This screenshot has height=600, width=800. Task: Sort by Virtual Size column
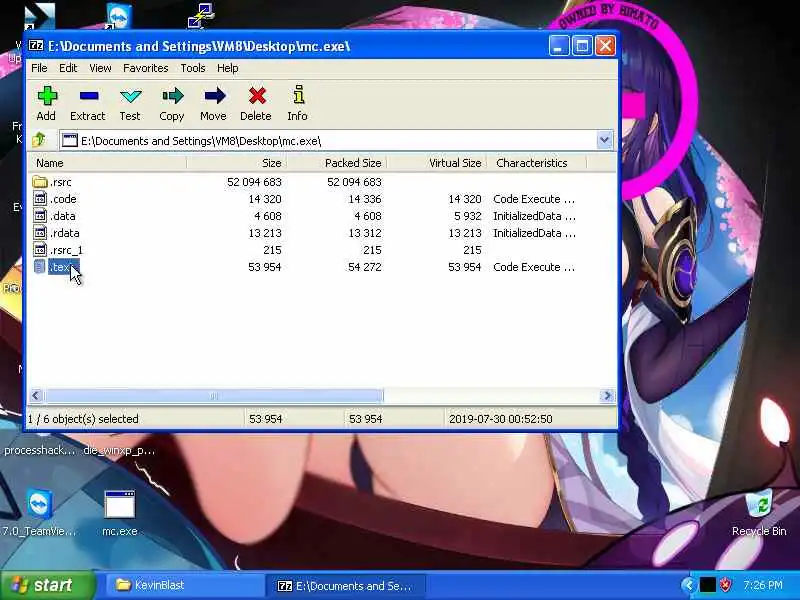[x=437, y=163]
